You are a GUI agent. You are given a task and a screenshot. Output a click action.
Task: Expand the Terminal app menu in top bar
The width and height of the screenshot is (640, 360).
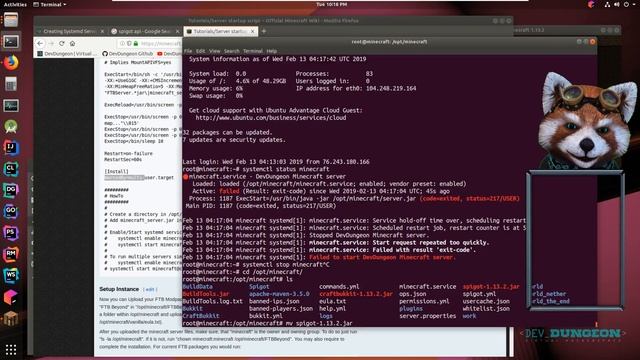(49, 4)
